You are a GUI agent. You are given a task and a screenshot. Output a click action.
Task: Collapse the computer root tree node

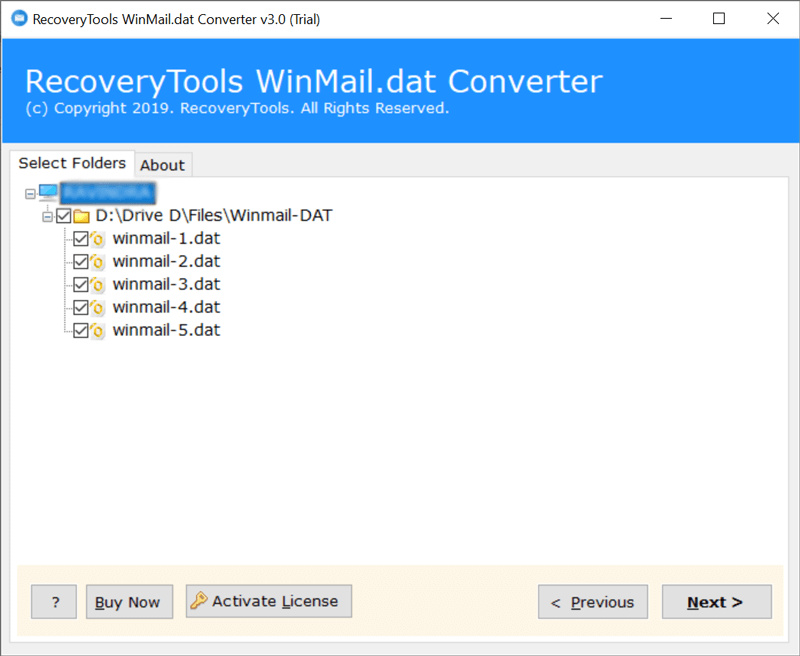(x=30, y=194)
